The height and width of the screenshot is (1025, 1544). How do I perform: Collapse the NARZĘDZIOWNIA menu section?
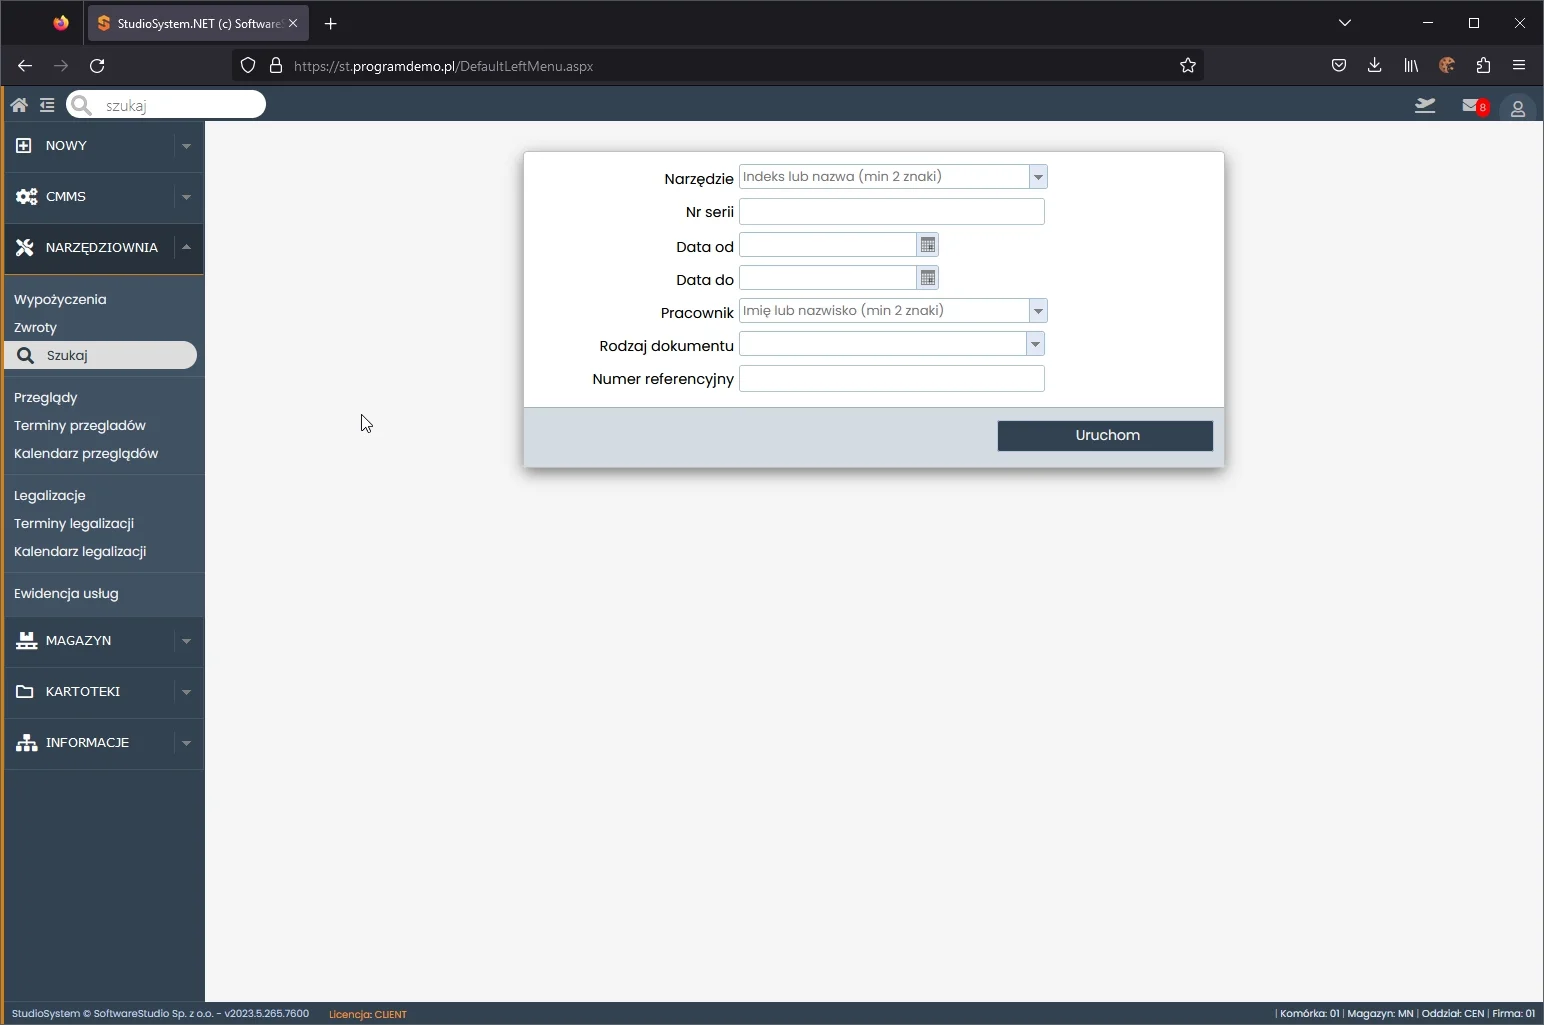click(186, 247)
